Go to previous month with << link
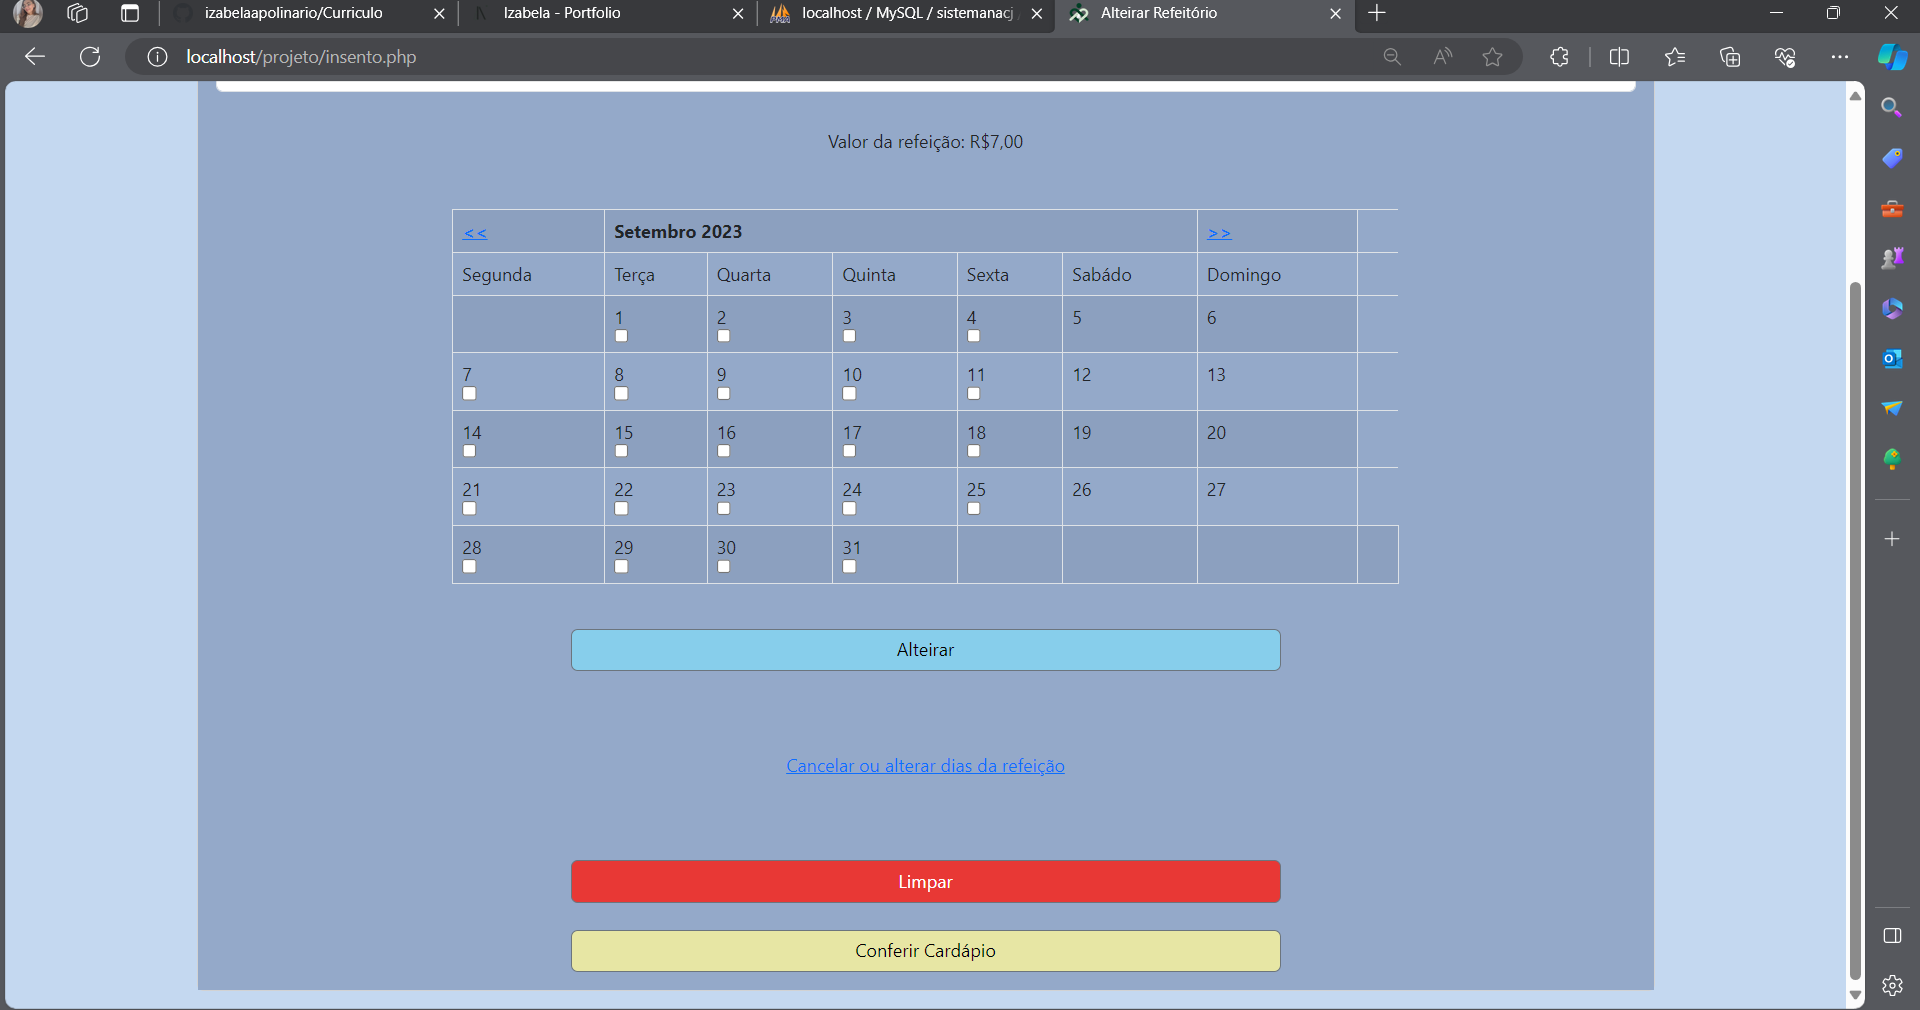1920x1010 pixels. [475, 233]
